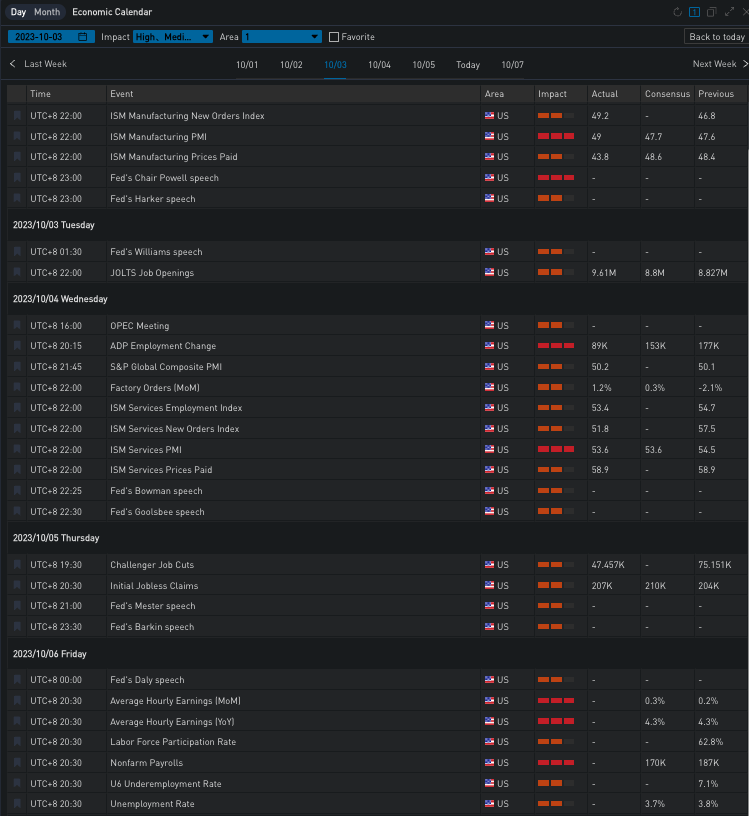
Task: Enable the Favorite checkbox filter
Action: point(334,37)
